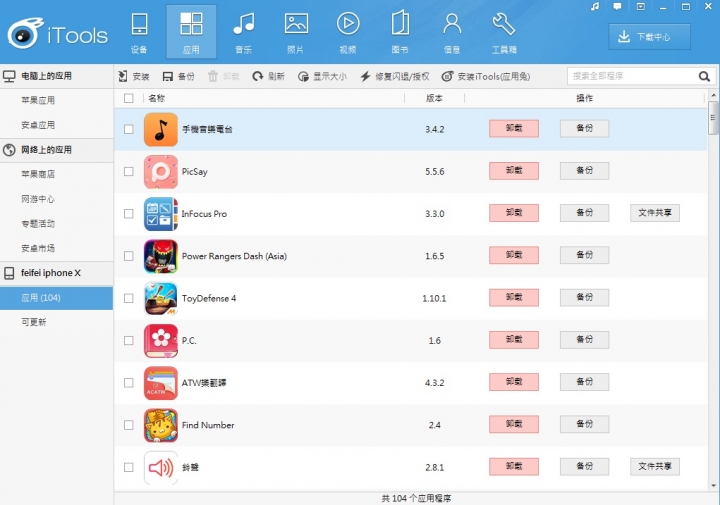
Task: Click the P.C. flower app icon
Action: 161,341
